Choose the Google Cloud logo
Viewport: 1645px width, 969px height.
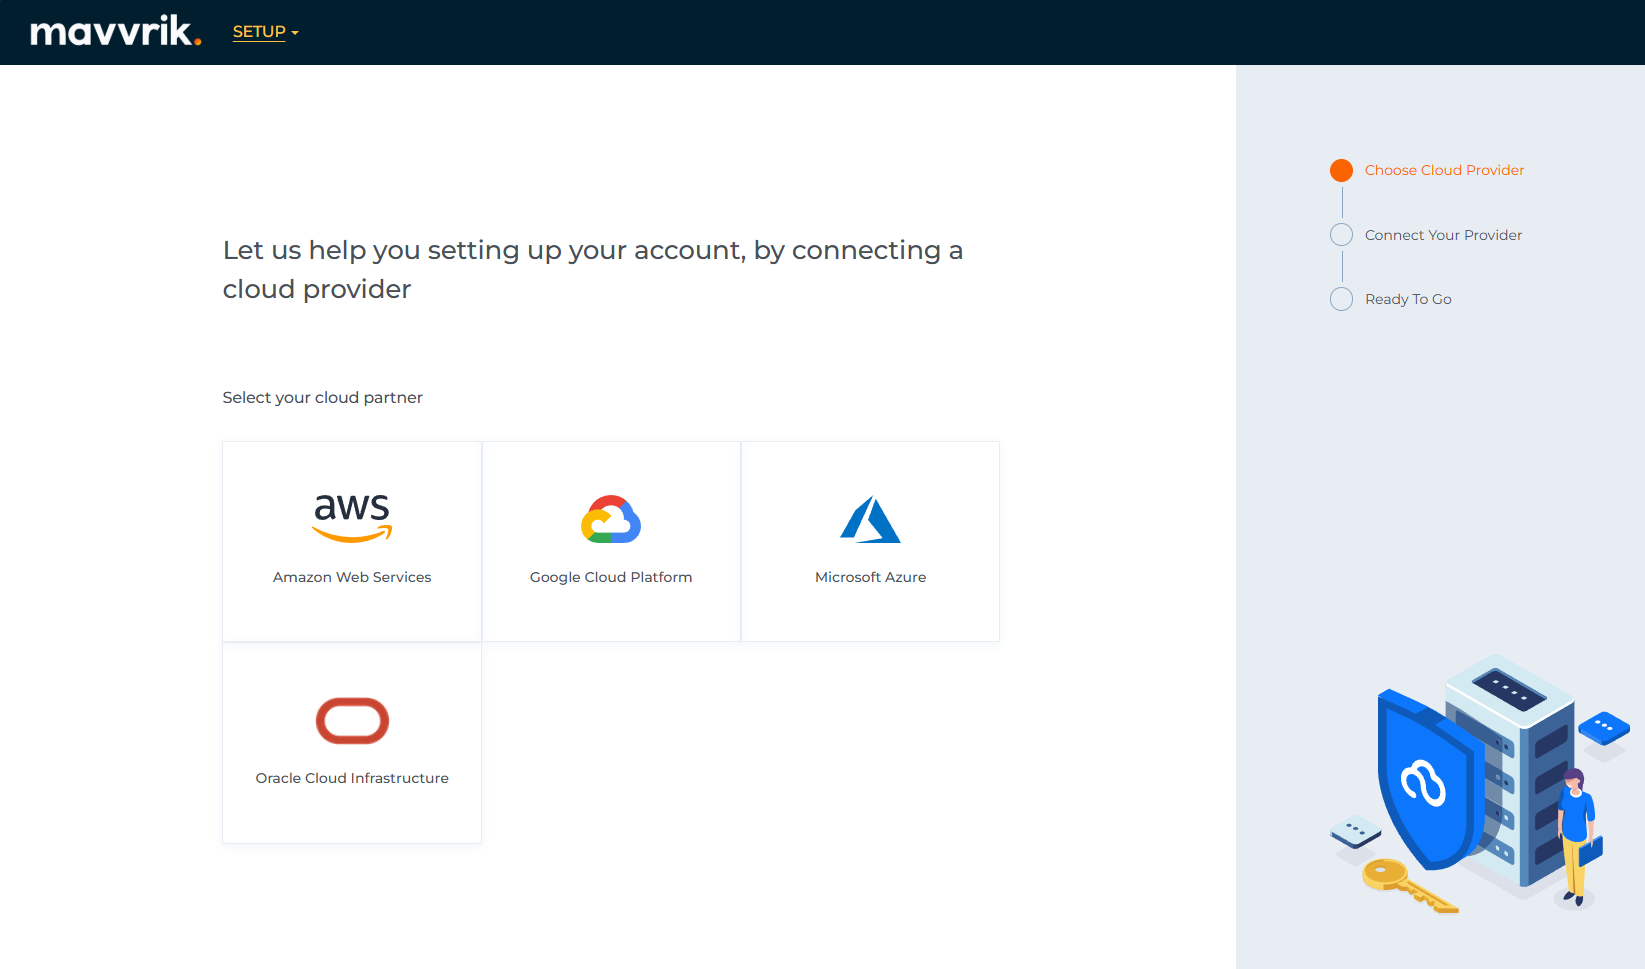click(x=611, y=519)
